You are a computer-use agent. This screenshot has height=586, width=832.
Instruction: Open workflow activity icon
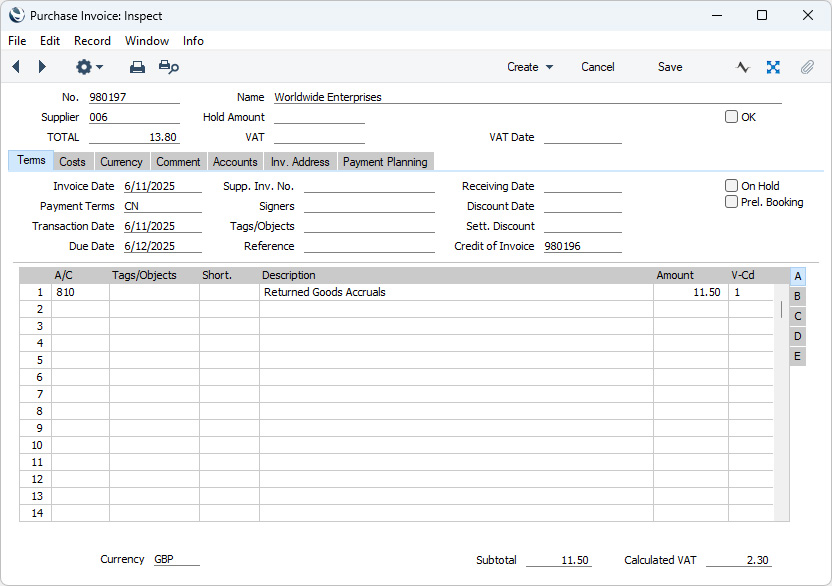(x=743, y=67)
